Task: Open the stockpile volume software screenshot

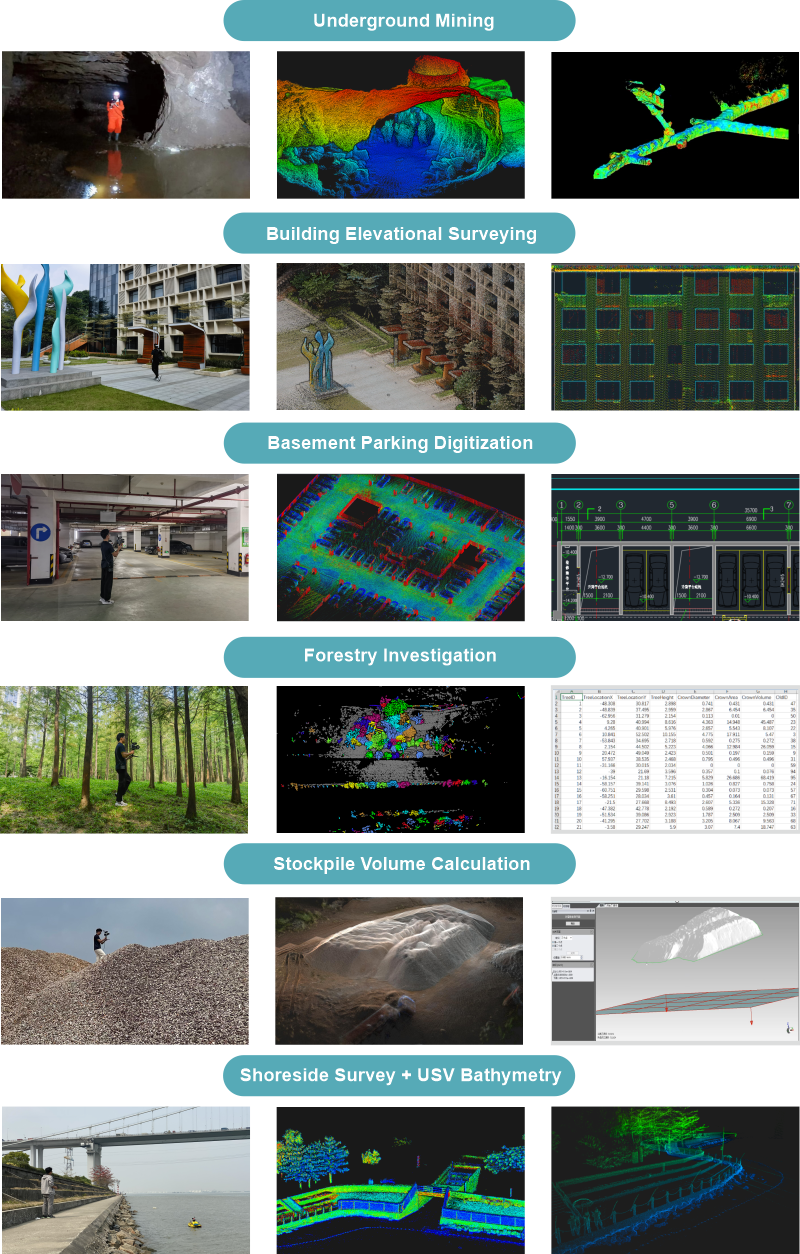Action: coord(675,971)
